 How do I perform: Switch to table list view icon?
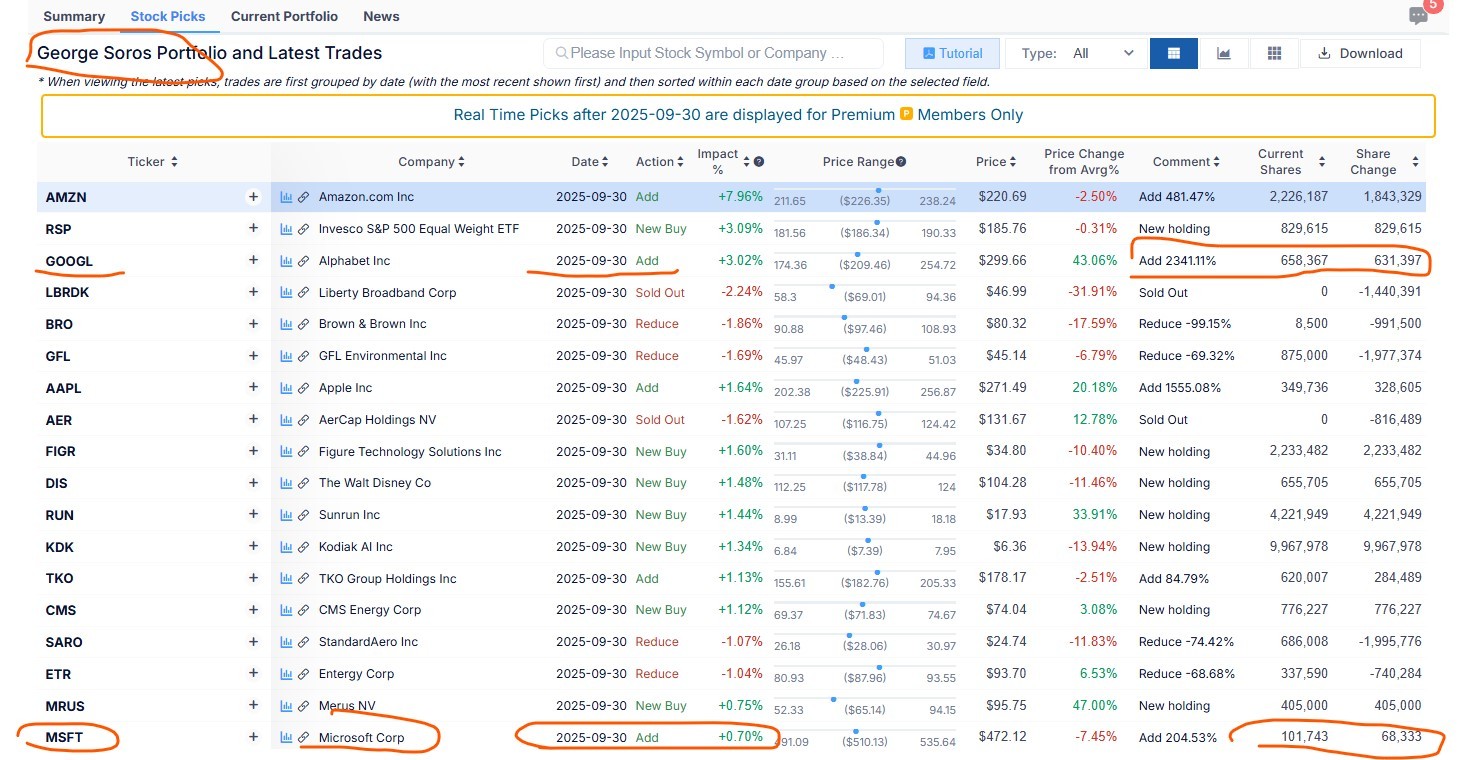[1173, 53]
